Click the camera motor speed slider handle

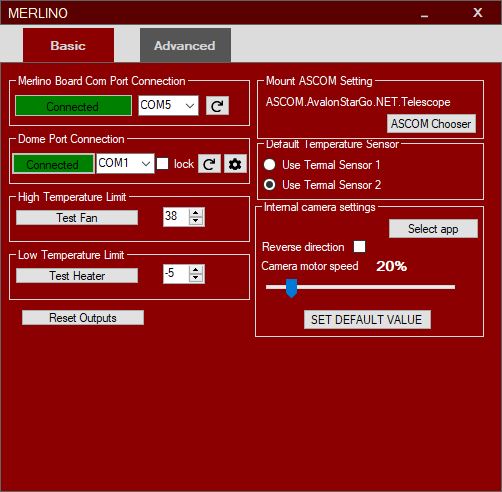(291, 288)
